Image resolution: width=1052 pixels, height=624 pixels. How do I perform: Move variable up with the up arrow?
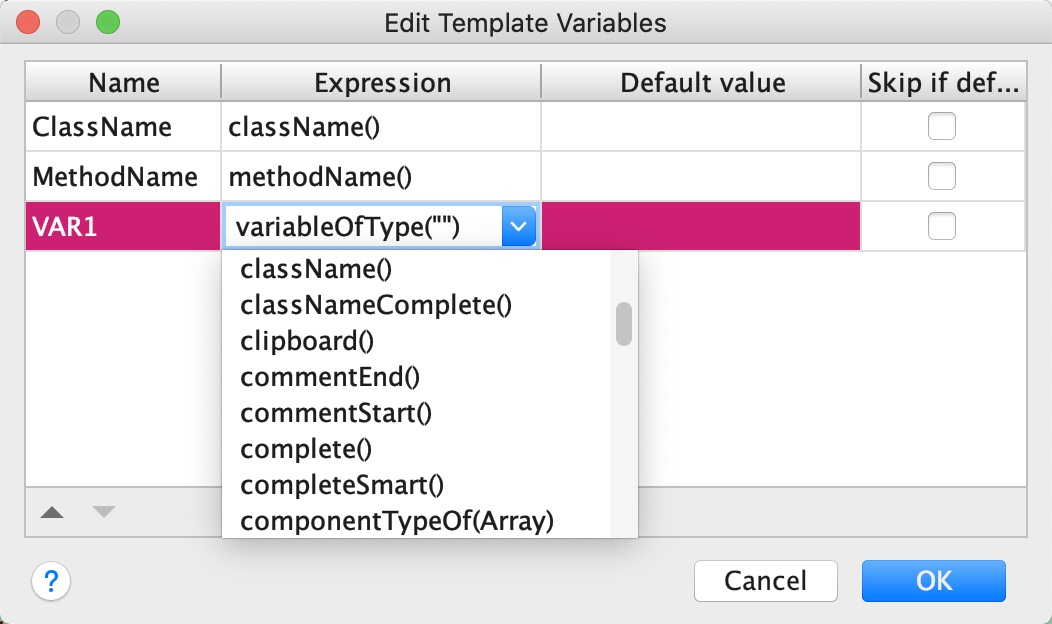point(52,512)
